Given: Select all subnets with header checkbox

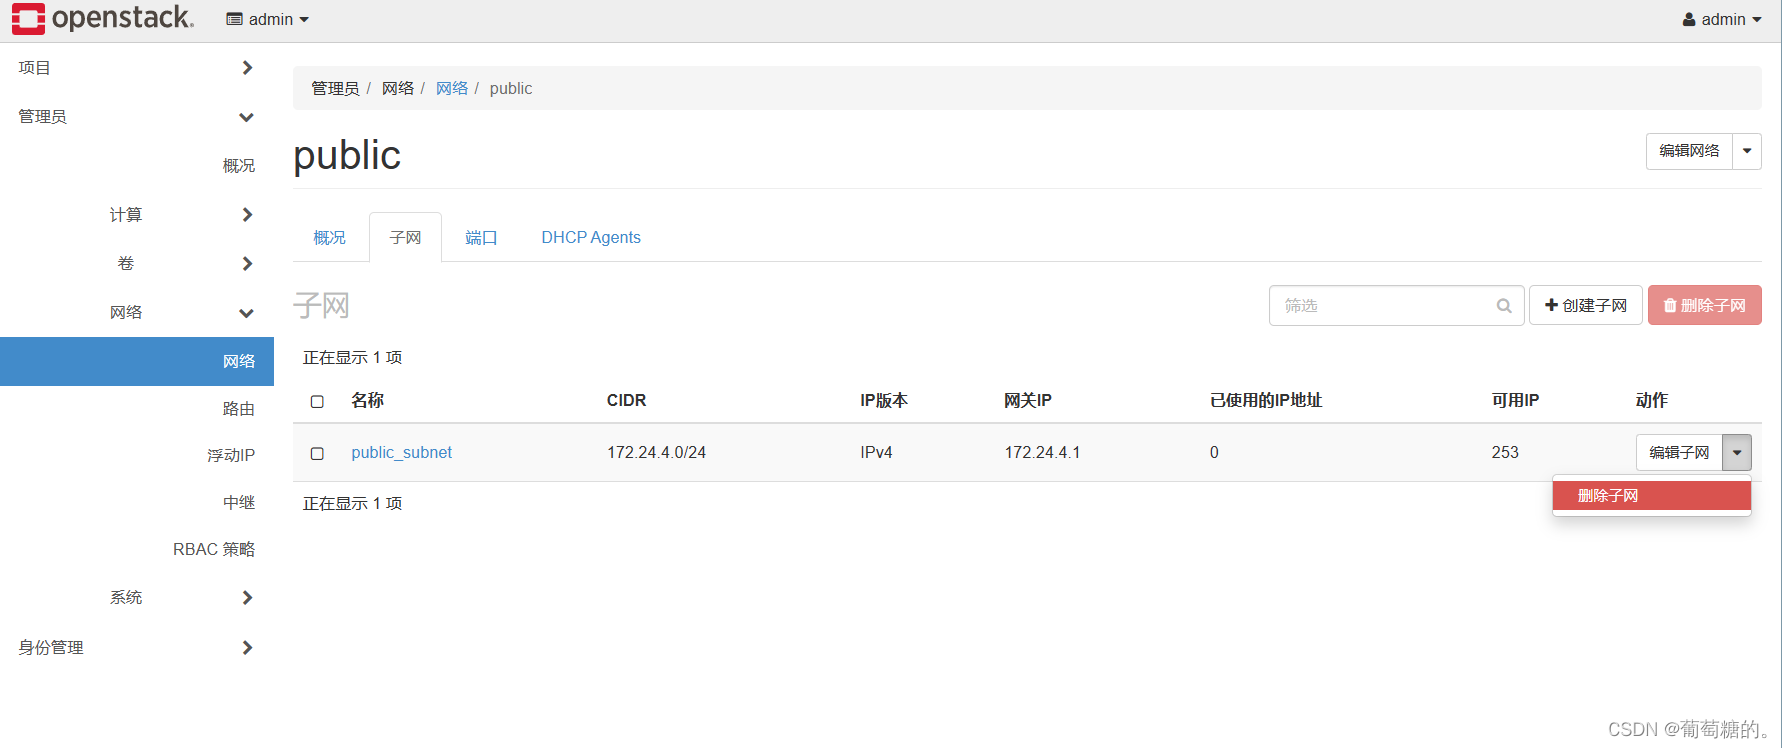Looking at the screenshot, I should coord(317,401).
